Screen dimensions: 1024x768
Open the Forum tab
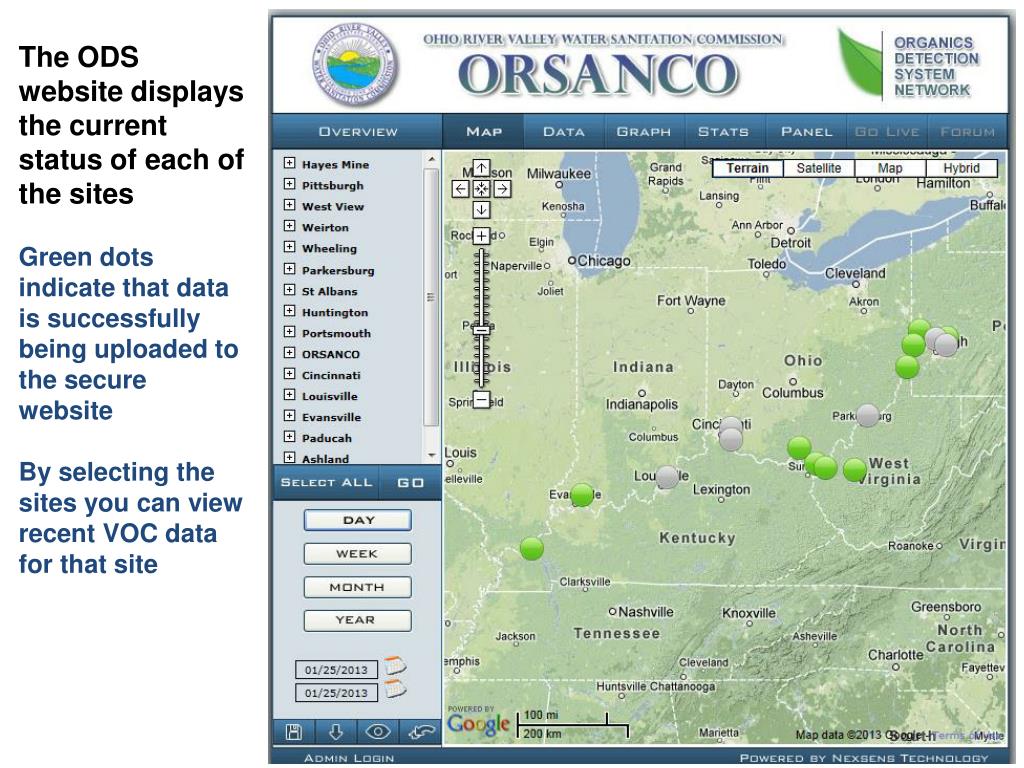click(x=967, y=132)
